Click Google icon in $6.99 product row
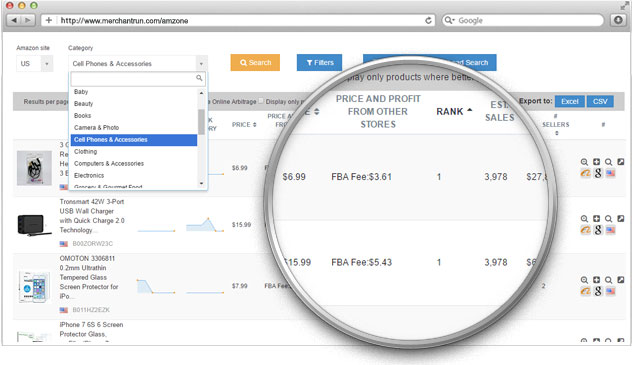 point(598,173)
